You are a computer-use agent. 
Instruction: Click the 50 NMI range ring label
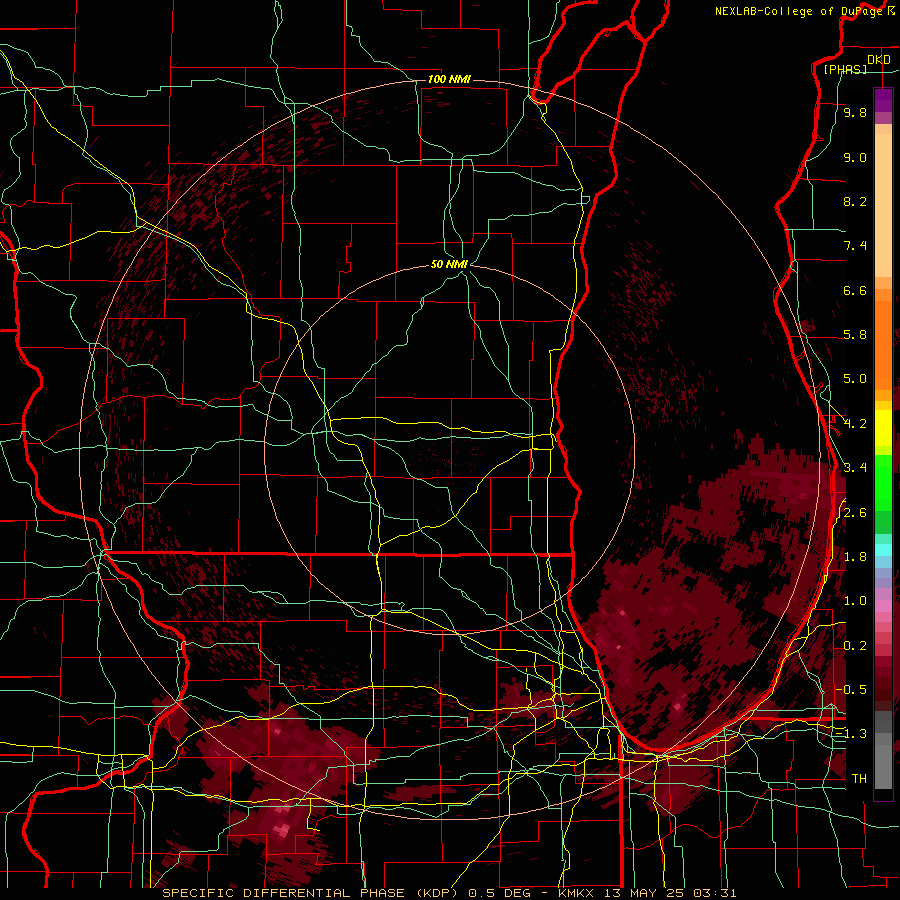449,264
